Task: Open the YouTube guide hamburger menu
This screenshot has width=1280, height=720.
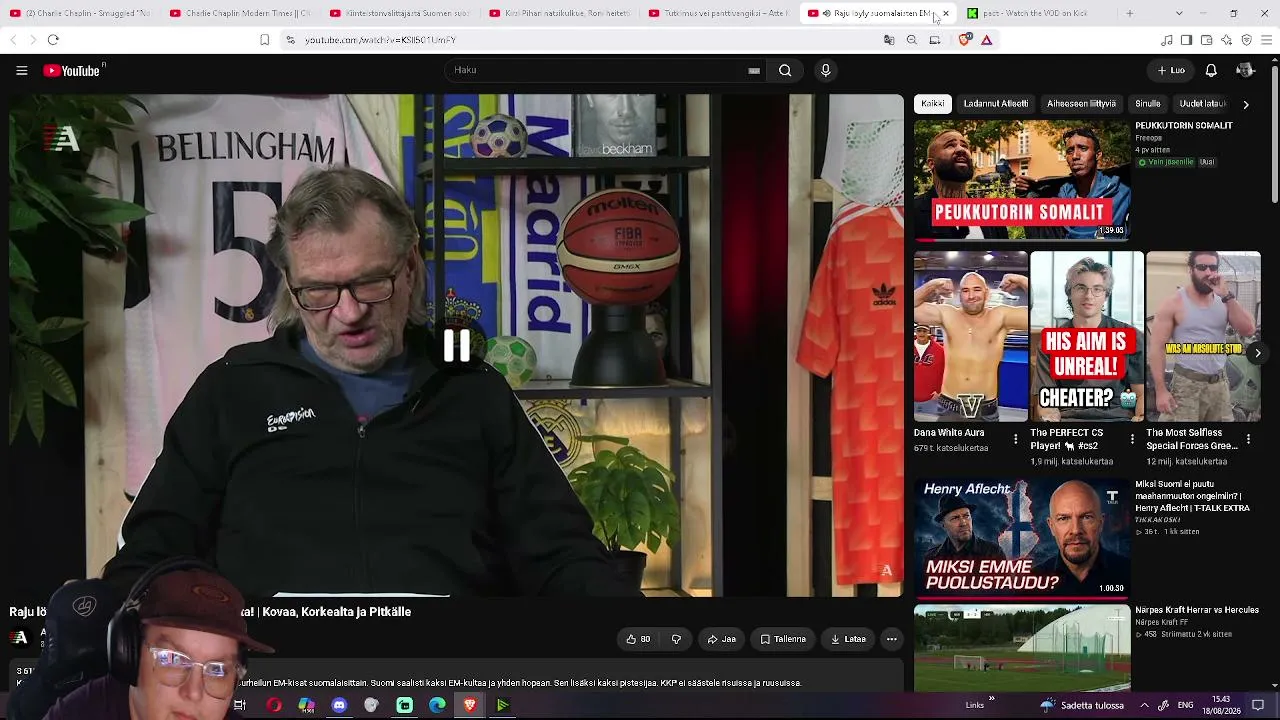Action: 21,70
